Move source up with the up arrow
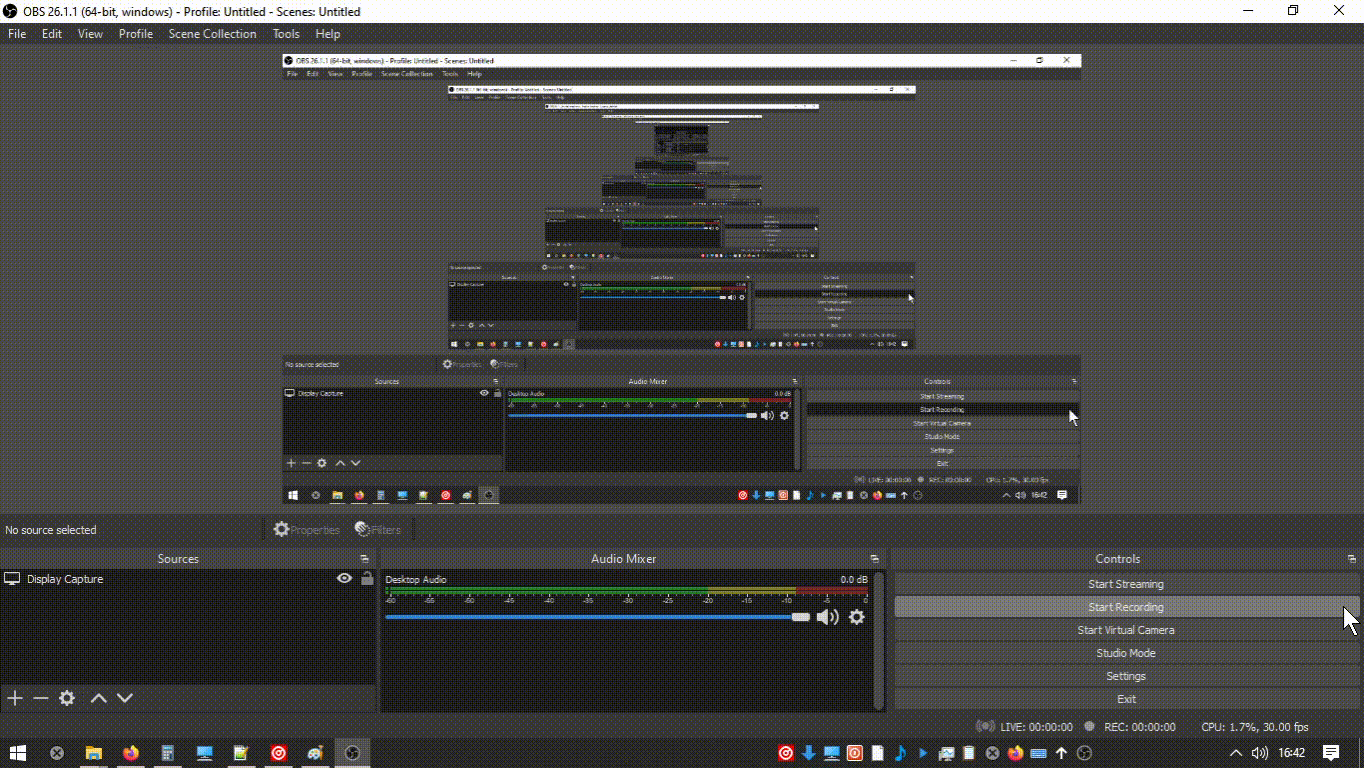This screenshot has width=1364, height=768. pyautogui.click(x=98, y=698)
